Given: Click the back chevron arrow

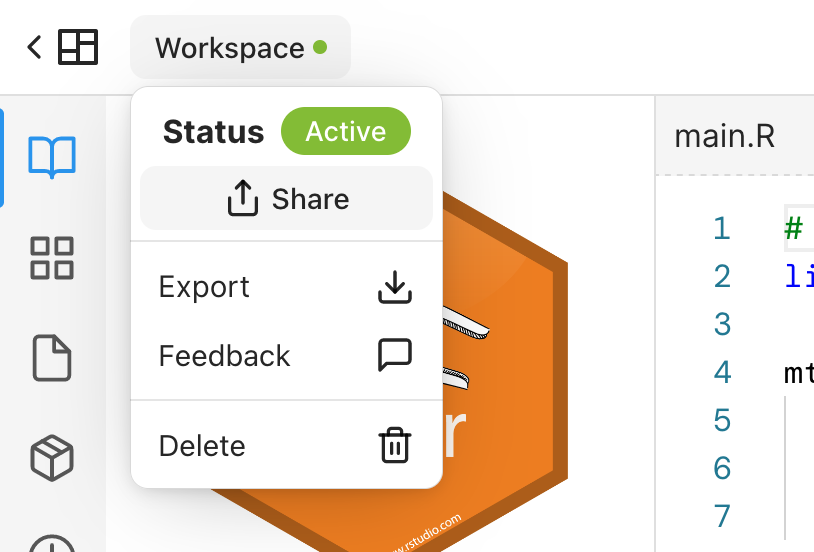Looking at the screenshot, I should 34,47.
